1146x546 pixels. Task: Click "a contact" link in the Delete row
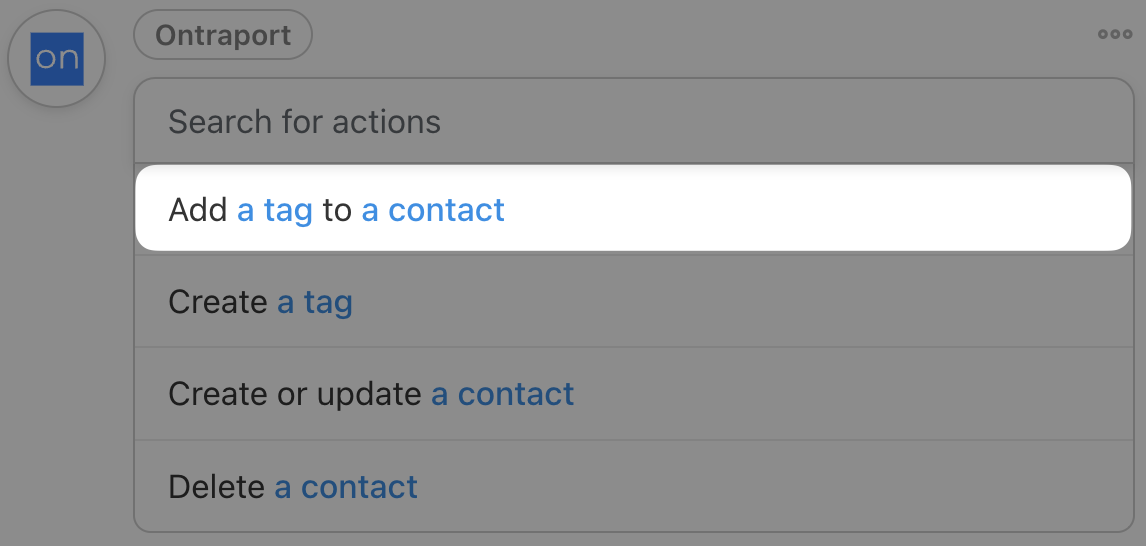pos(346,487)
